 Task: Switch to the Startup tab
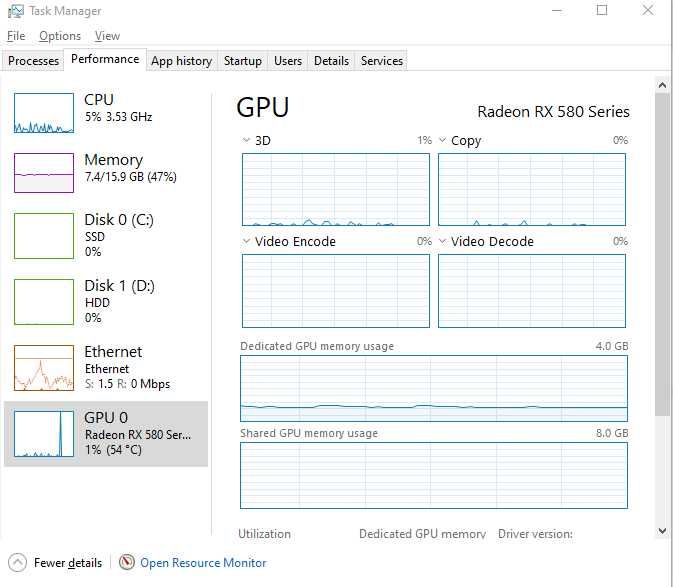click(x=242, y=61)
